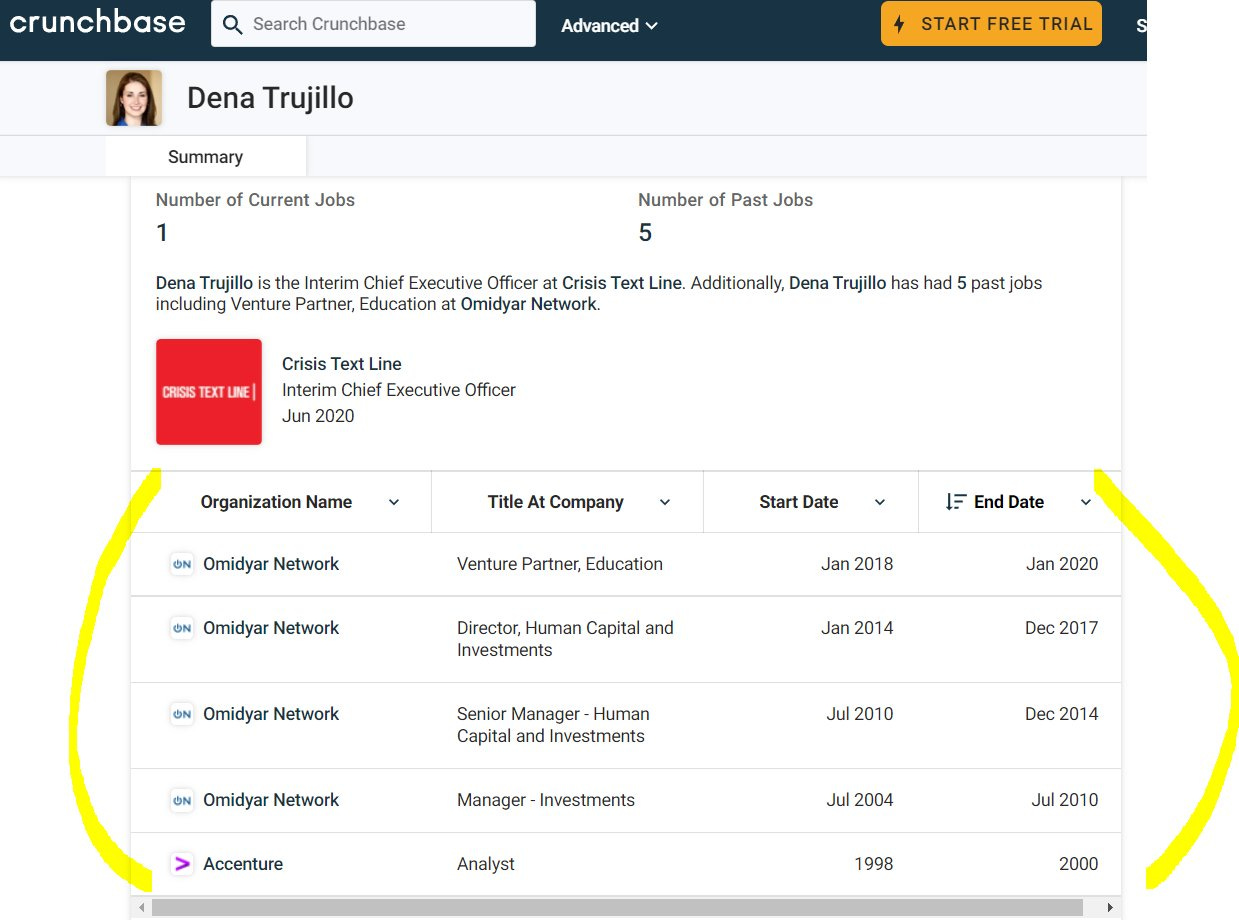Open Omidyar Network in Director row

(271, 628)
